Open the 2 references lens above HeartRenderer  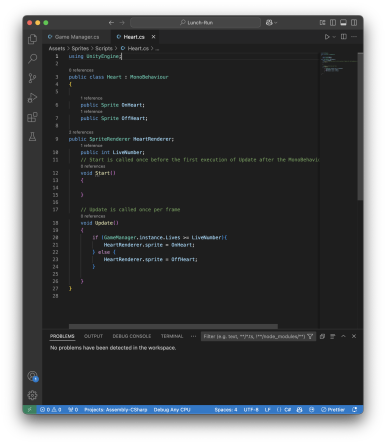coord(81,132)
